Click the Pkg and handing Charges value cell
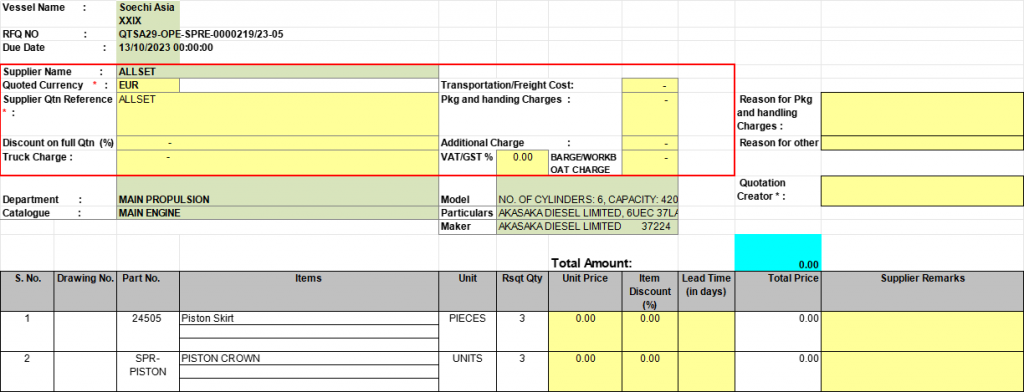 [650, 114]
